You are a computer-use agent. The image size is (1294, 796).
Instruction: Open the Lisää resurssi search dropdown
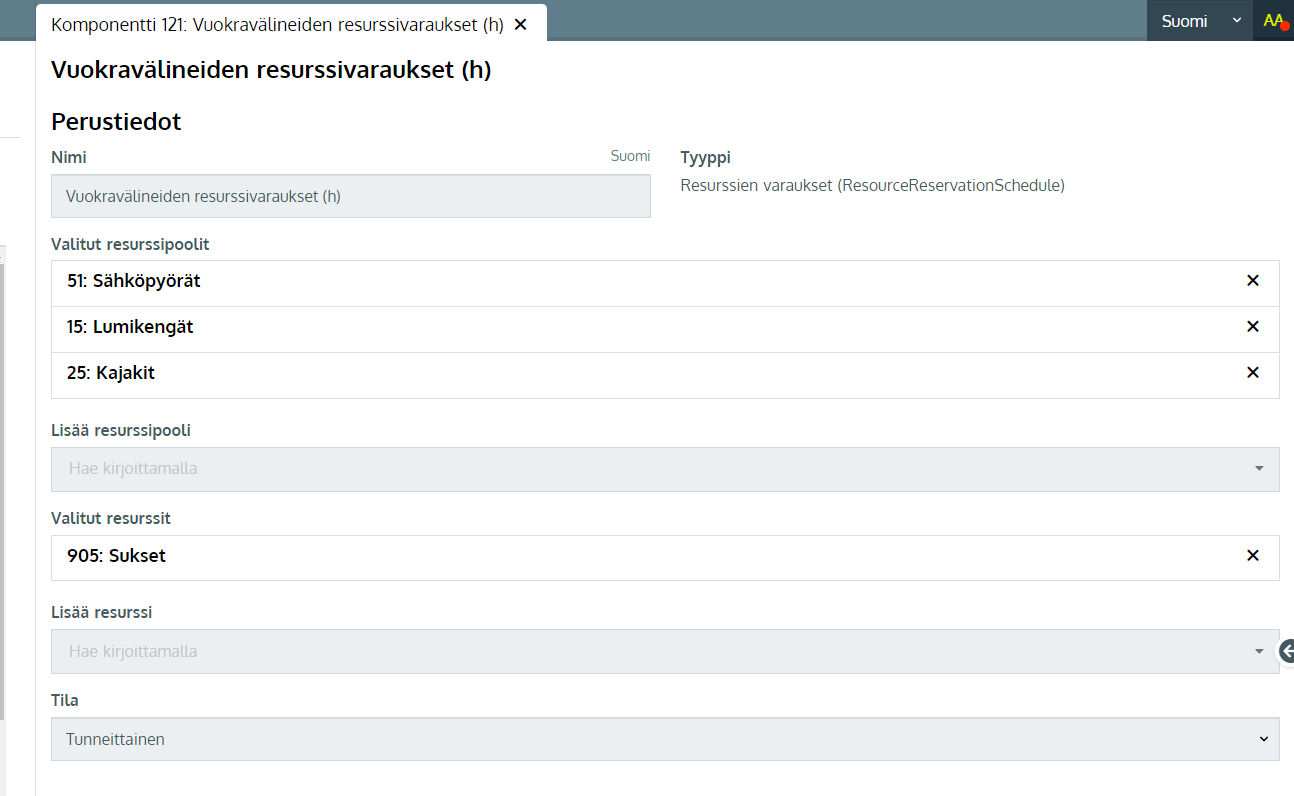(665, 652)
